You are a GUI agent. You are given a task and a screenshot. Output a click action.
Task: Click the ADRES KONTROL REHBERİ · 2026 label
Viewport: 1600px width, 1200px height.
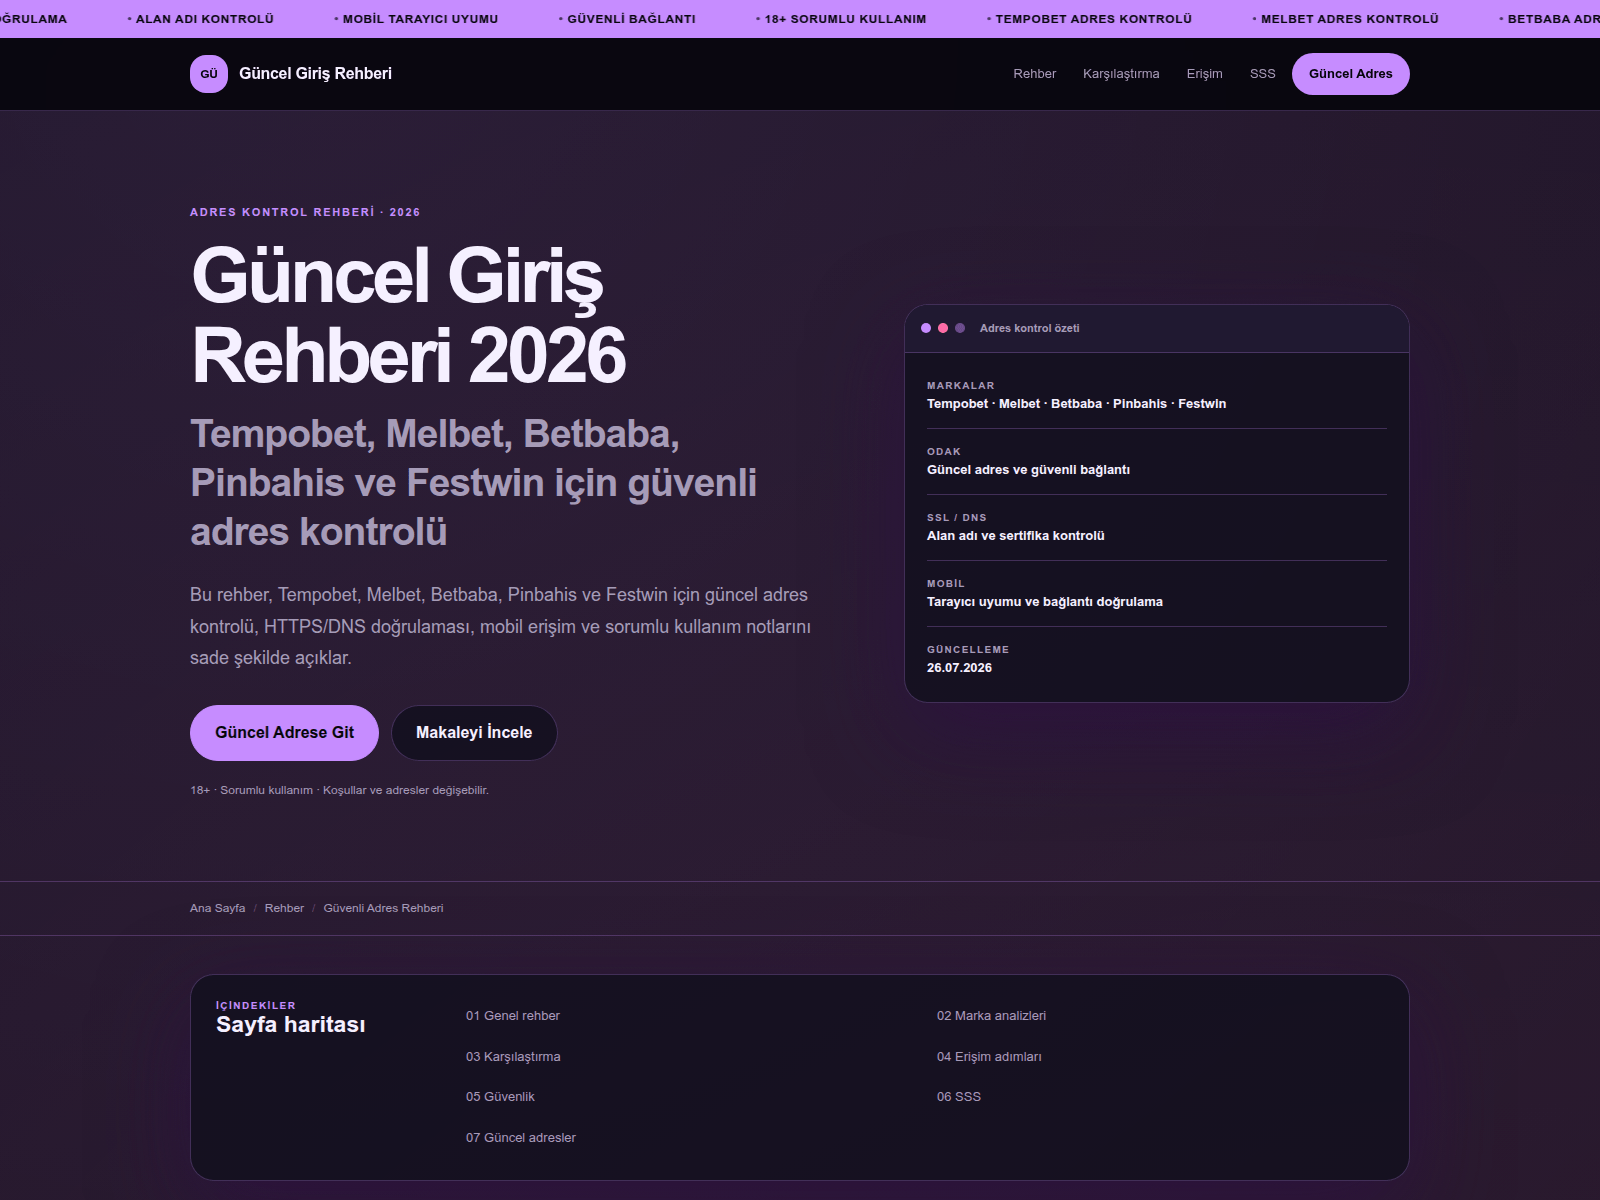click(x=305, y=212)
